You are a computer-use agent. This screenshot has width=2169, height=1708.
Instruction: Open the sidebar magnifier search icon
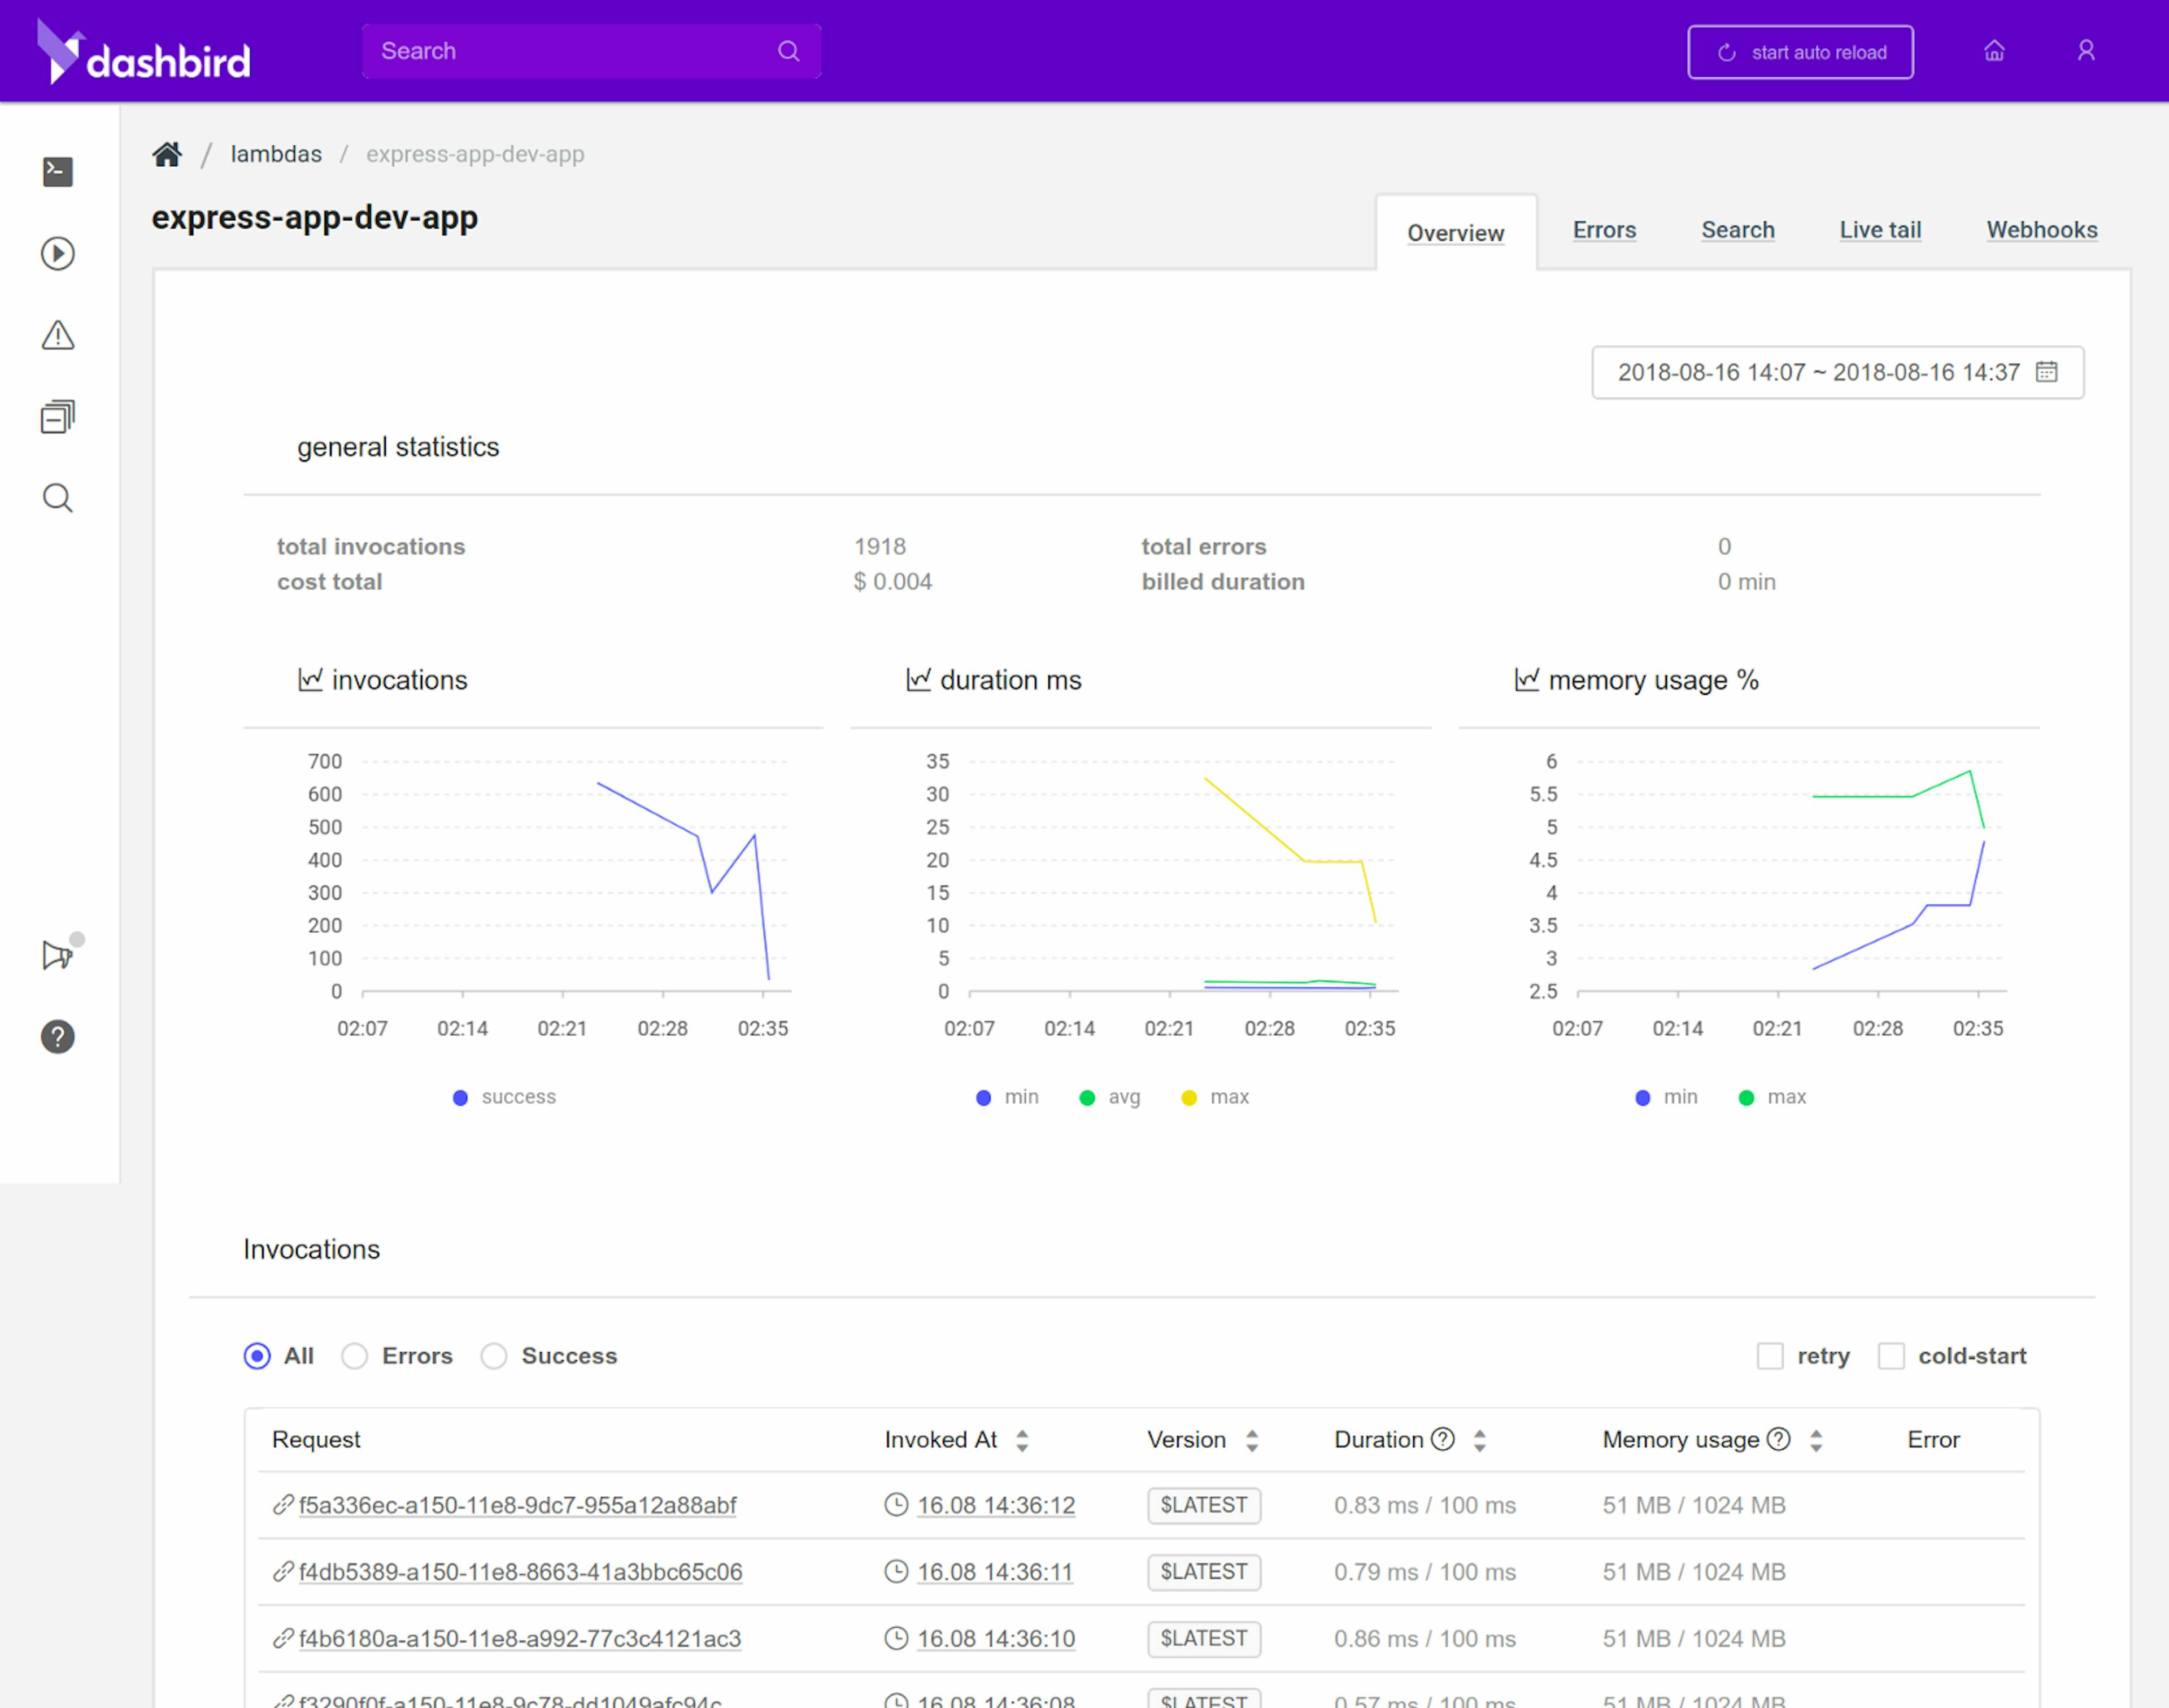pos(57,498)
